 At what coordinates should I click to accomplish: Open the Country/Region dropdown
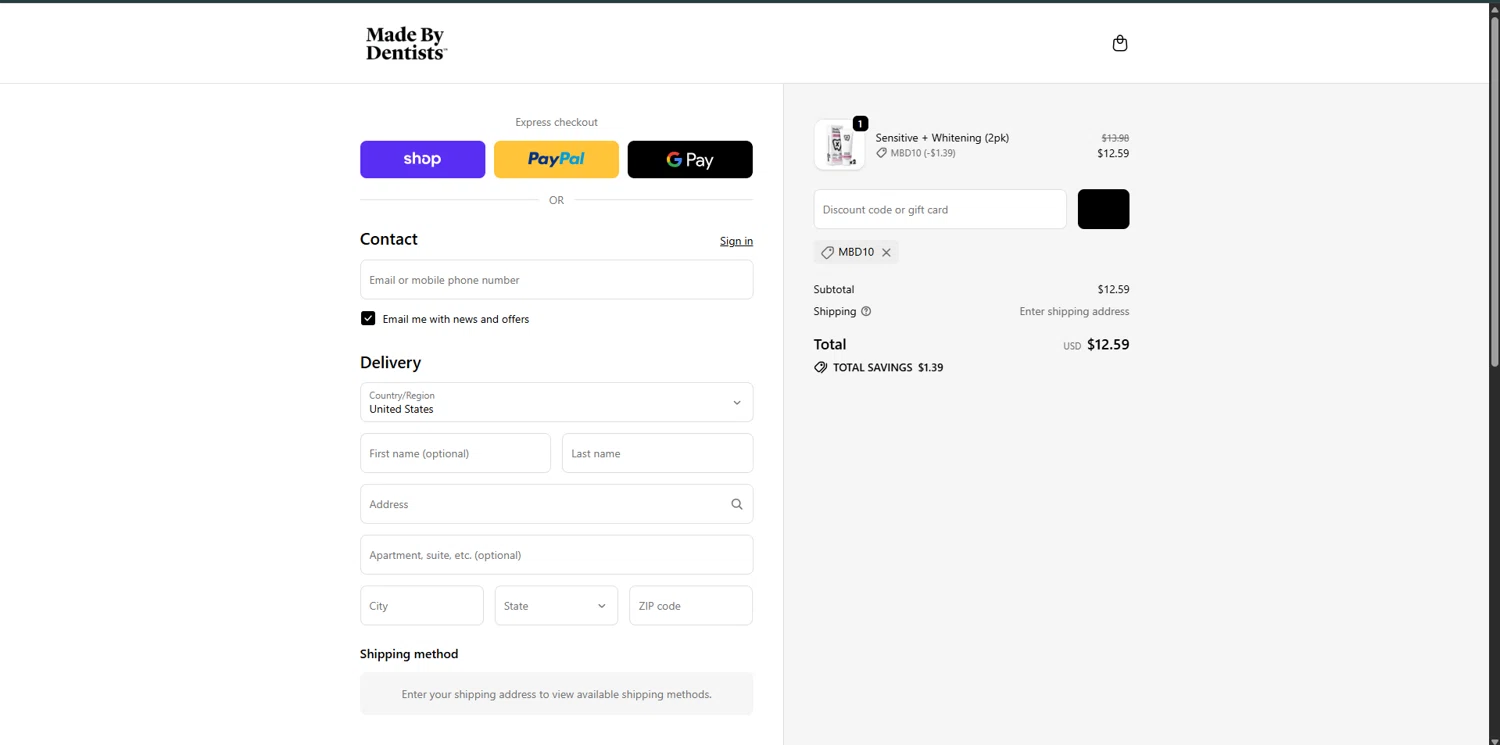(556, 402)
